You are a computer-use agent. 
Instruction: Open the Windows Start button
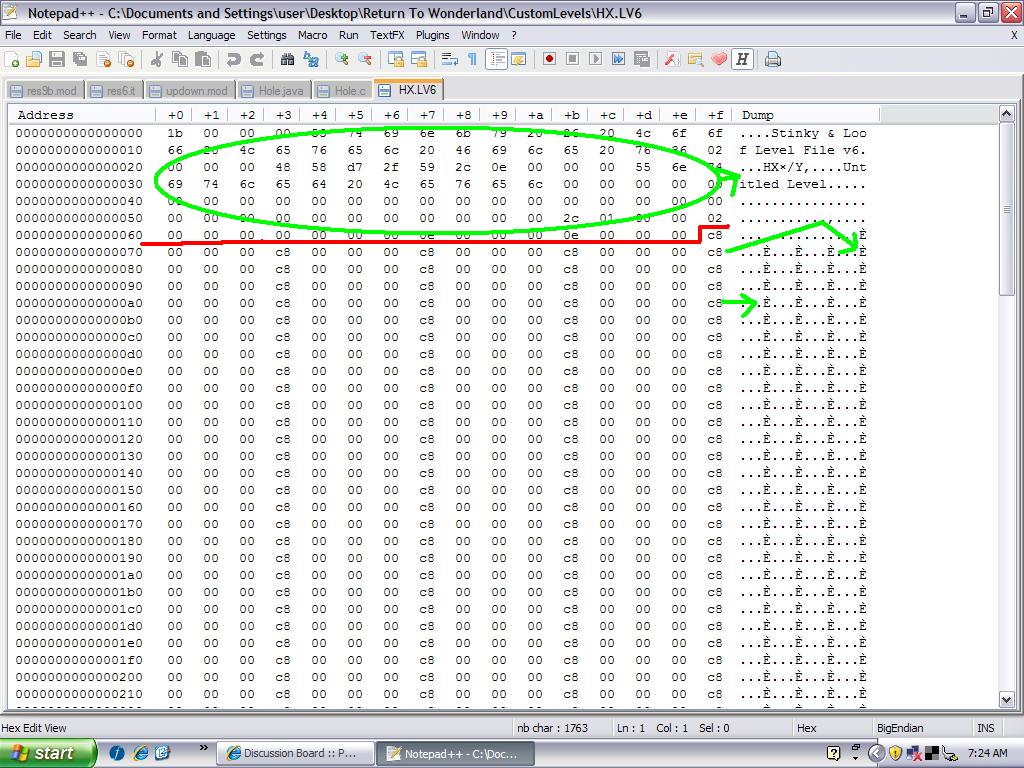click(x=47, y=753)
